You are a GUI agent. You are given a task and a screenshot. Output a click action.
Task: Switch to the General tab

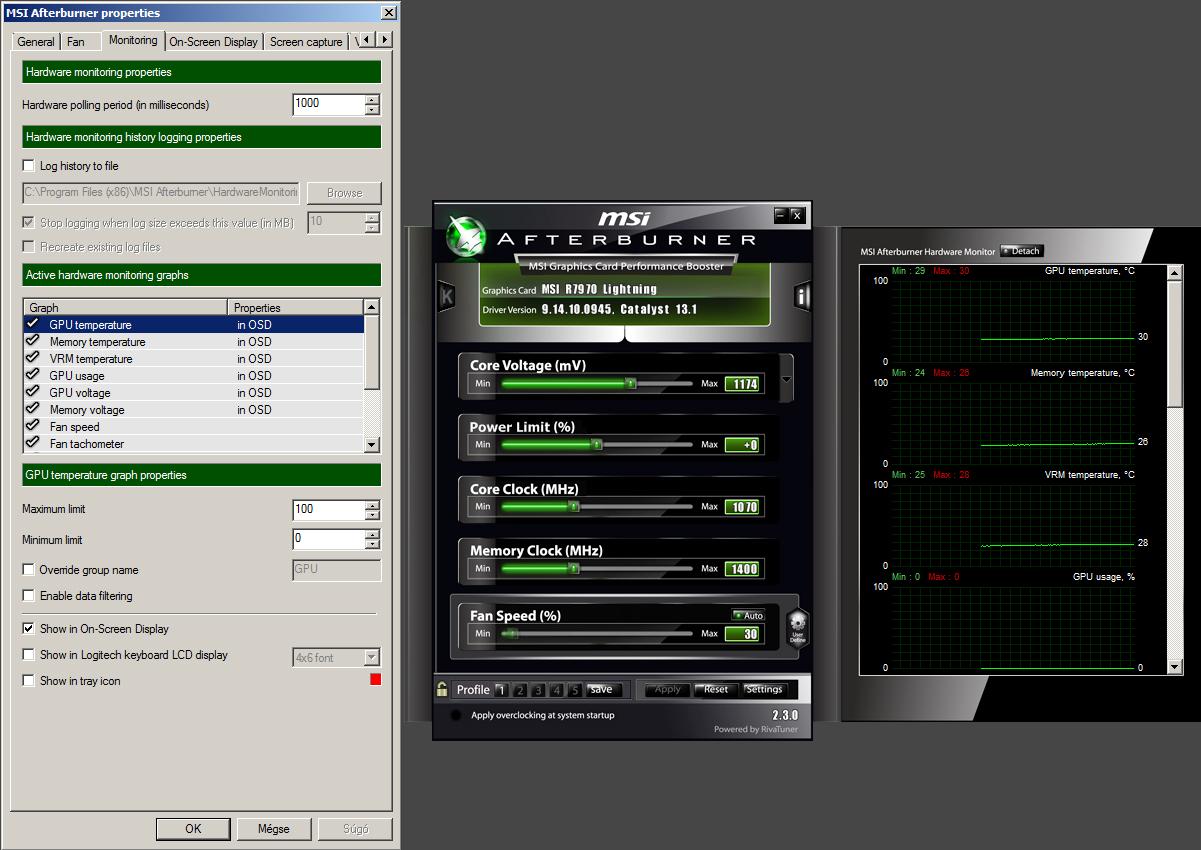[x=36, y=42]
